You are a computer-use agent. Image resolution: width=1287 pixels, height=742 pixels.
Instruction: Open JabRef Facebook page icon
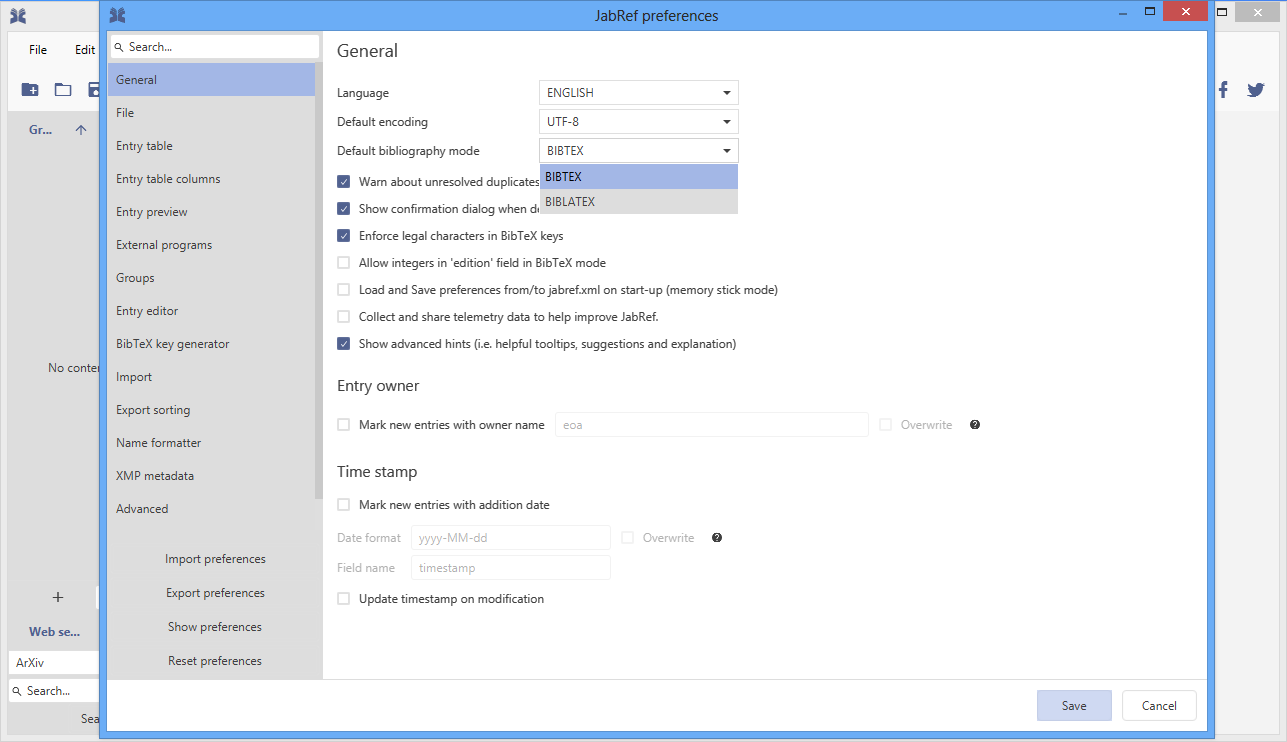pos(1223,90)
